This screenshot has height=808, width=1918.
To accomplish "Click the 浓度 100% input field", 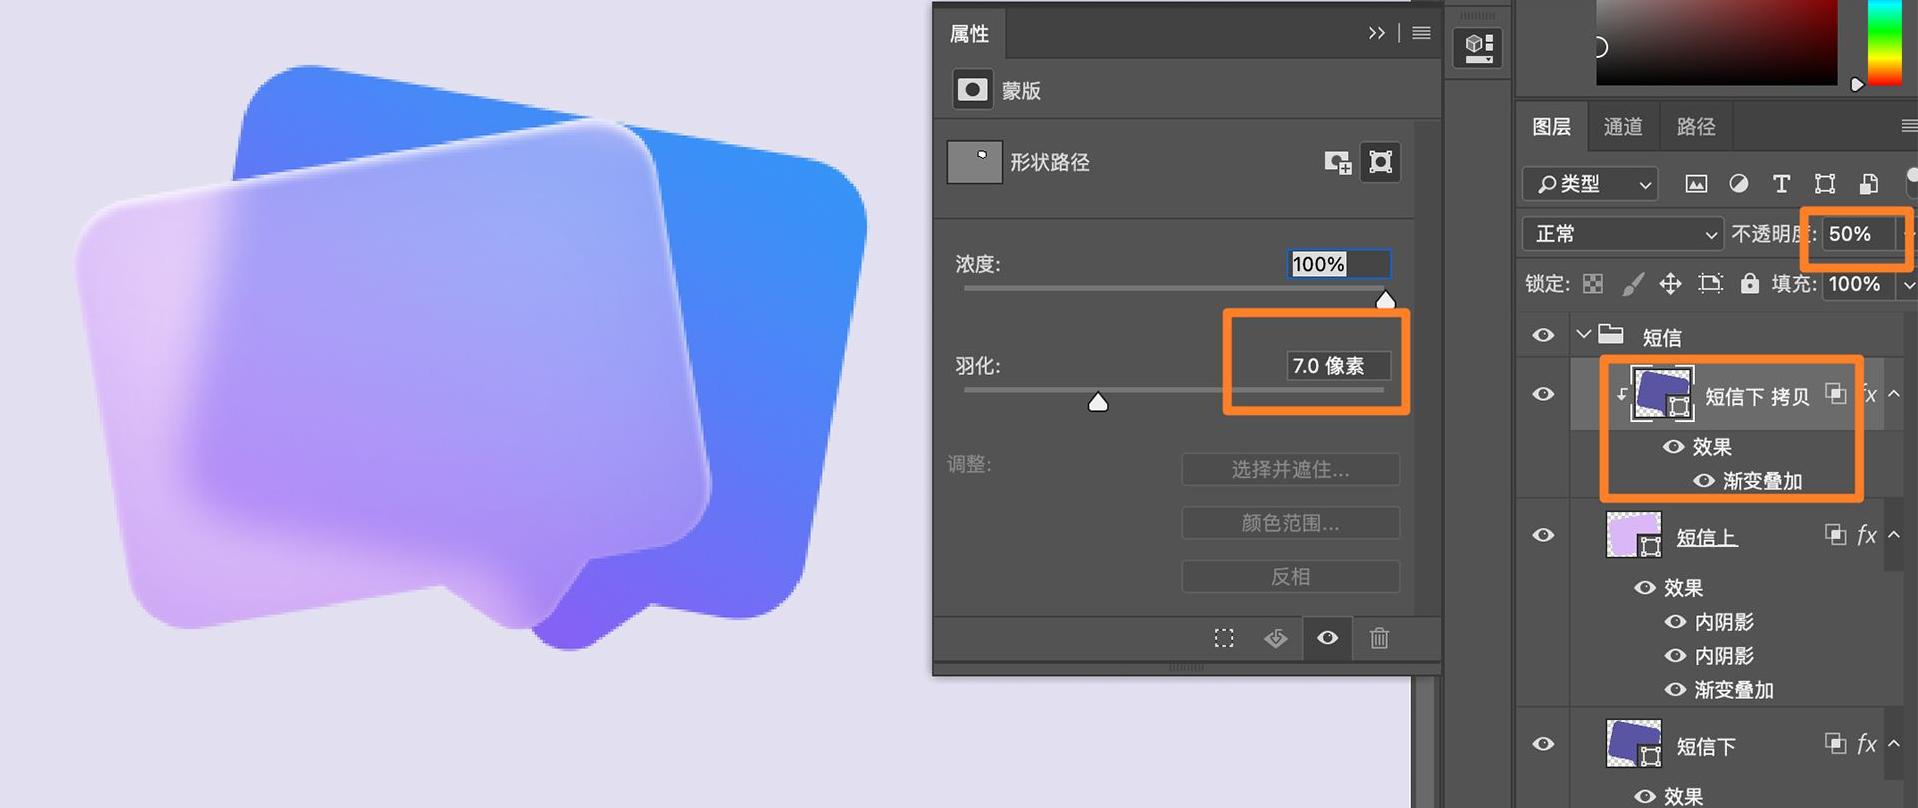I will (x=1339, y=264).
